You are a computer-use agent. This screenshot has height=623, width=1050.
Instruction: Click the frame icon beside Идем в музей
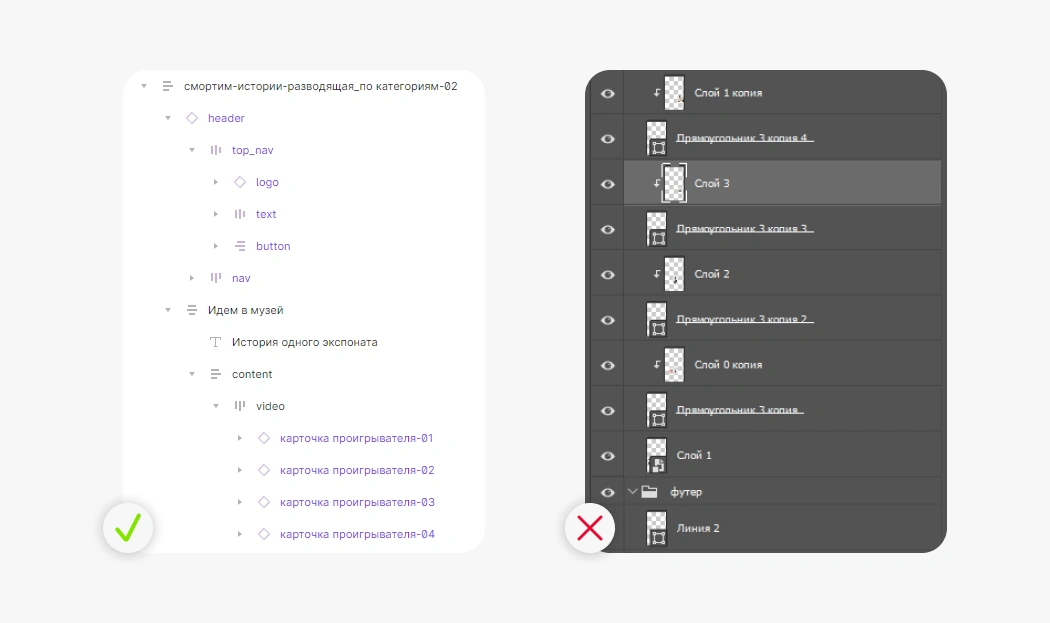[x=192, y=310]
